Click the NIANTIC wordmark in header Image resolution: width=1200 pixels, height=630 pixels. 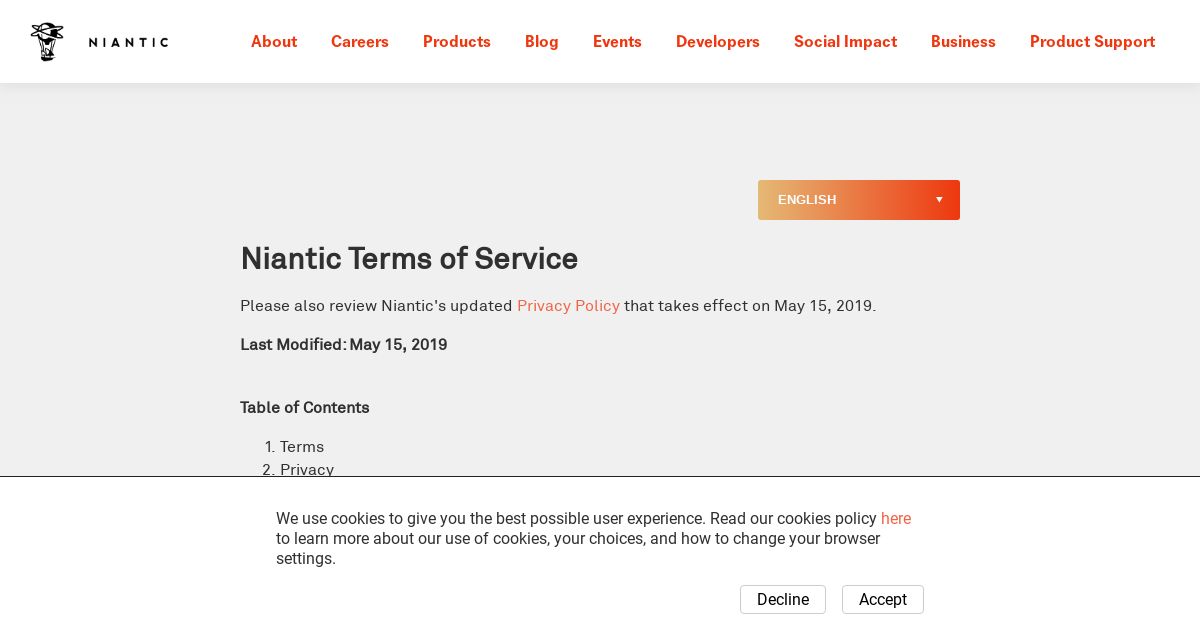128,42
